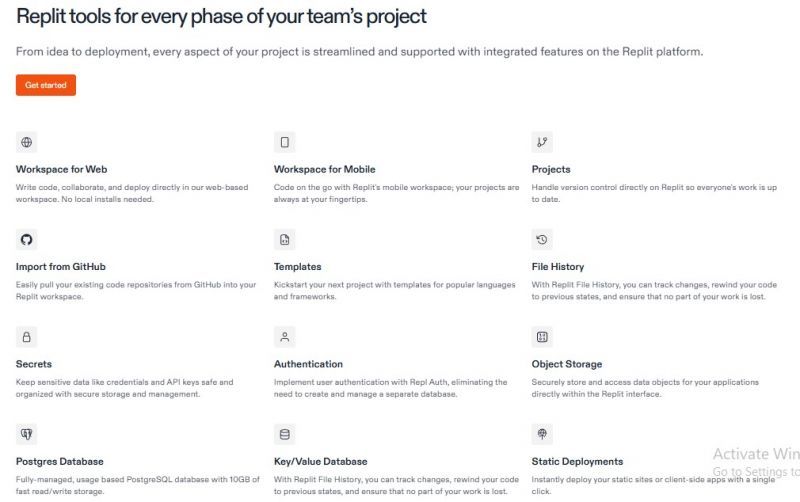This screenshot has width=800, height=502.
Task: Click the Key/Value Database cylinder icon
Action: coord(285,434)
